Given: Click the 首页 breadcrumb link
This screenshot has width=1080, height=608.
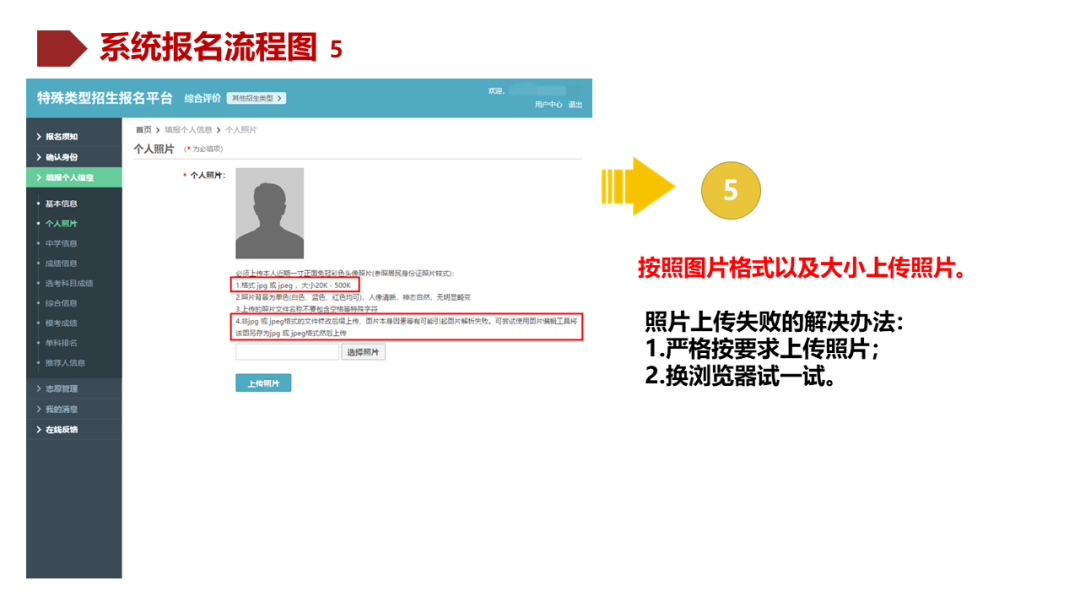Looking at the screenshot, I should tap(143, 129).
